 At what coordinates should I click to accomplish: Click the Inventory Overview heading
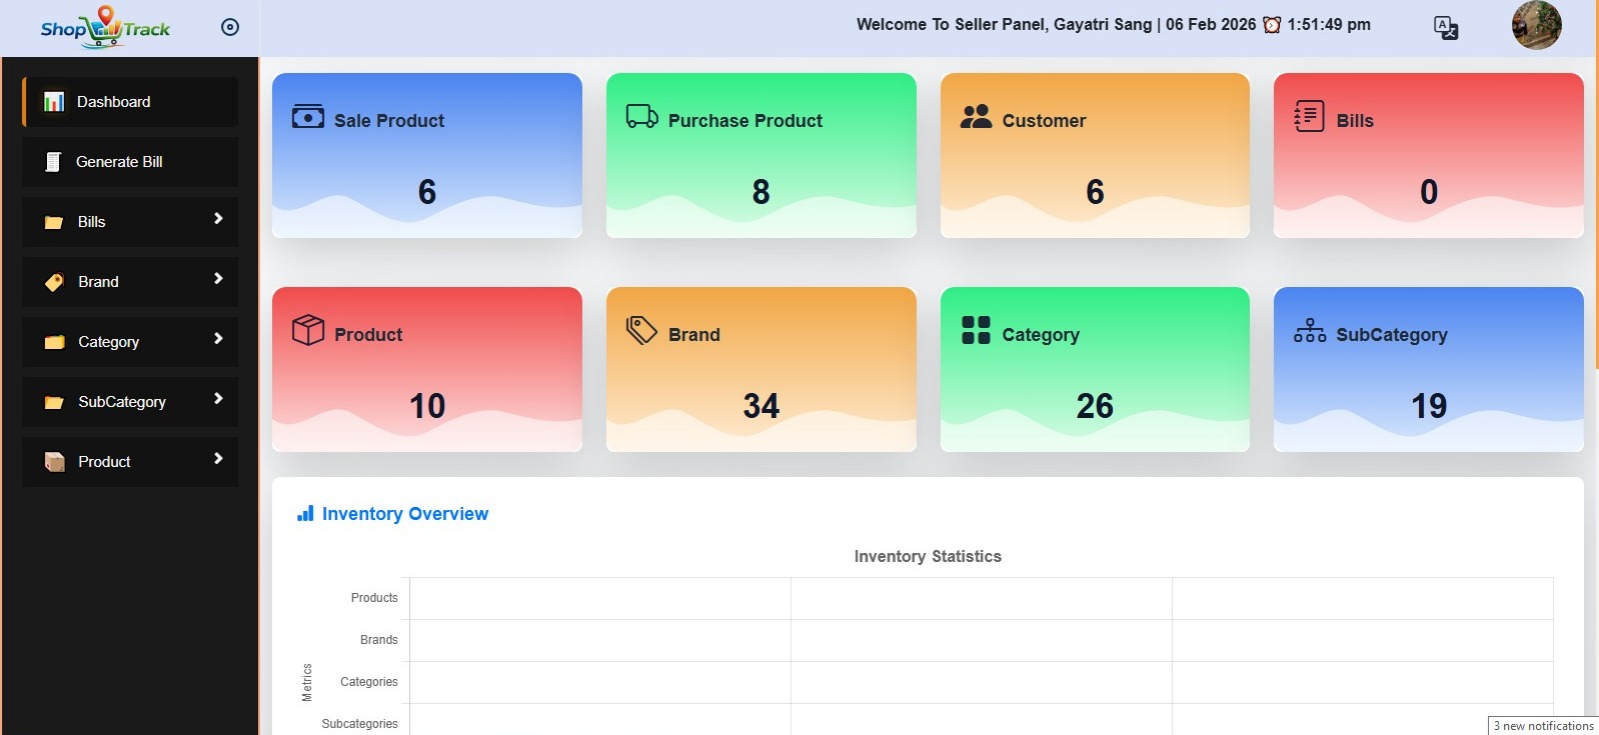point(405,514)
